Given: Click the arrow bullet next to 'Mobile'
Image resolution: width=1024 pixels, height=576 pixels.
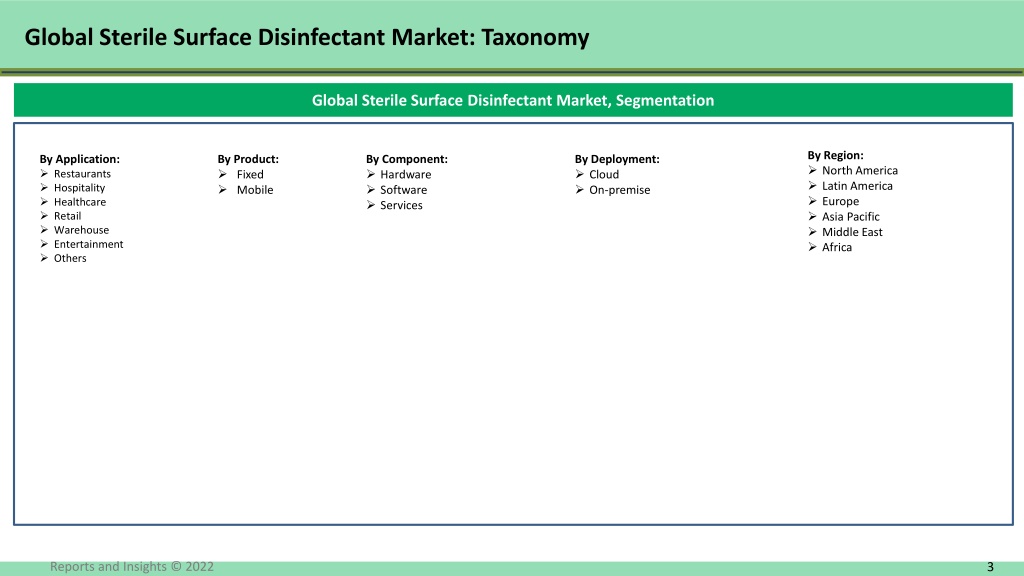Looking at the screenshot, I should [x=223, y=190].
